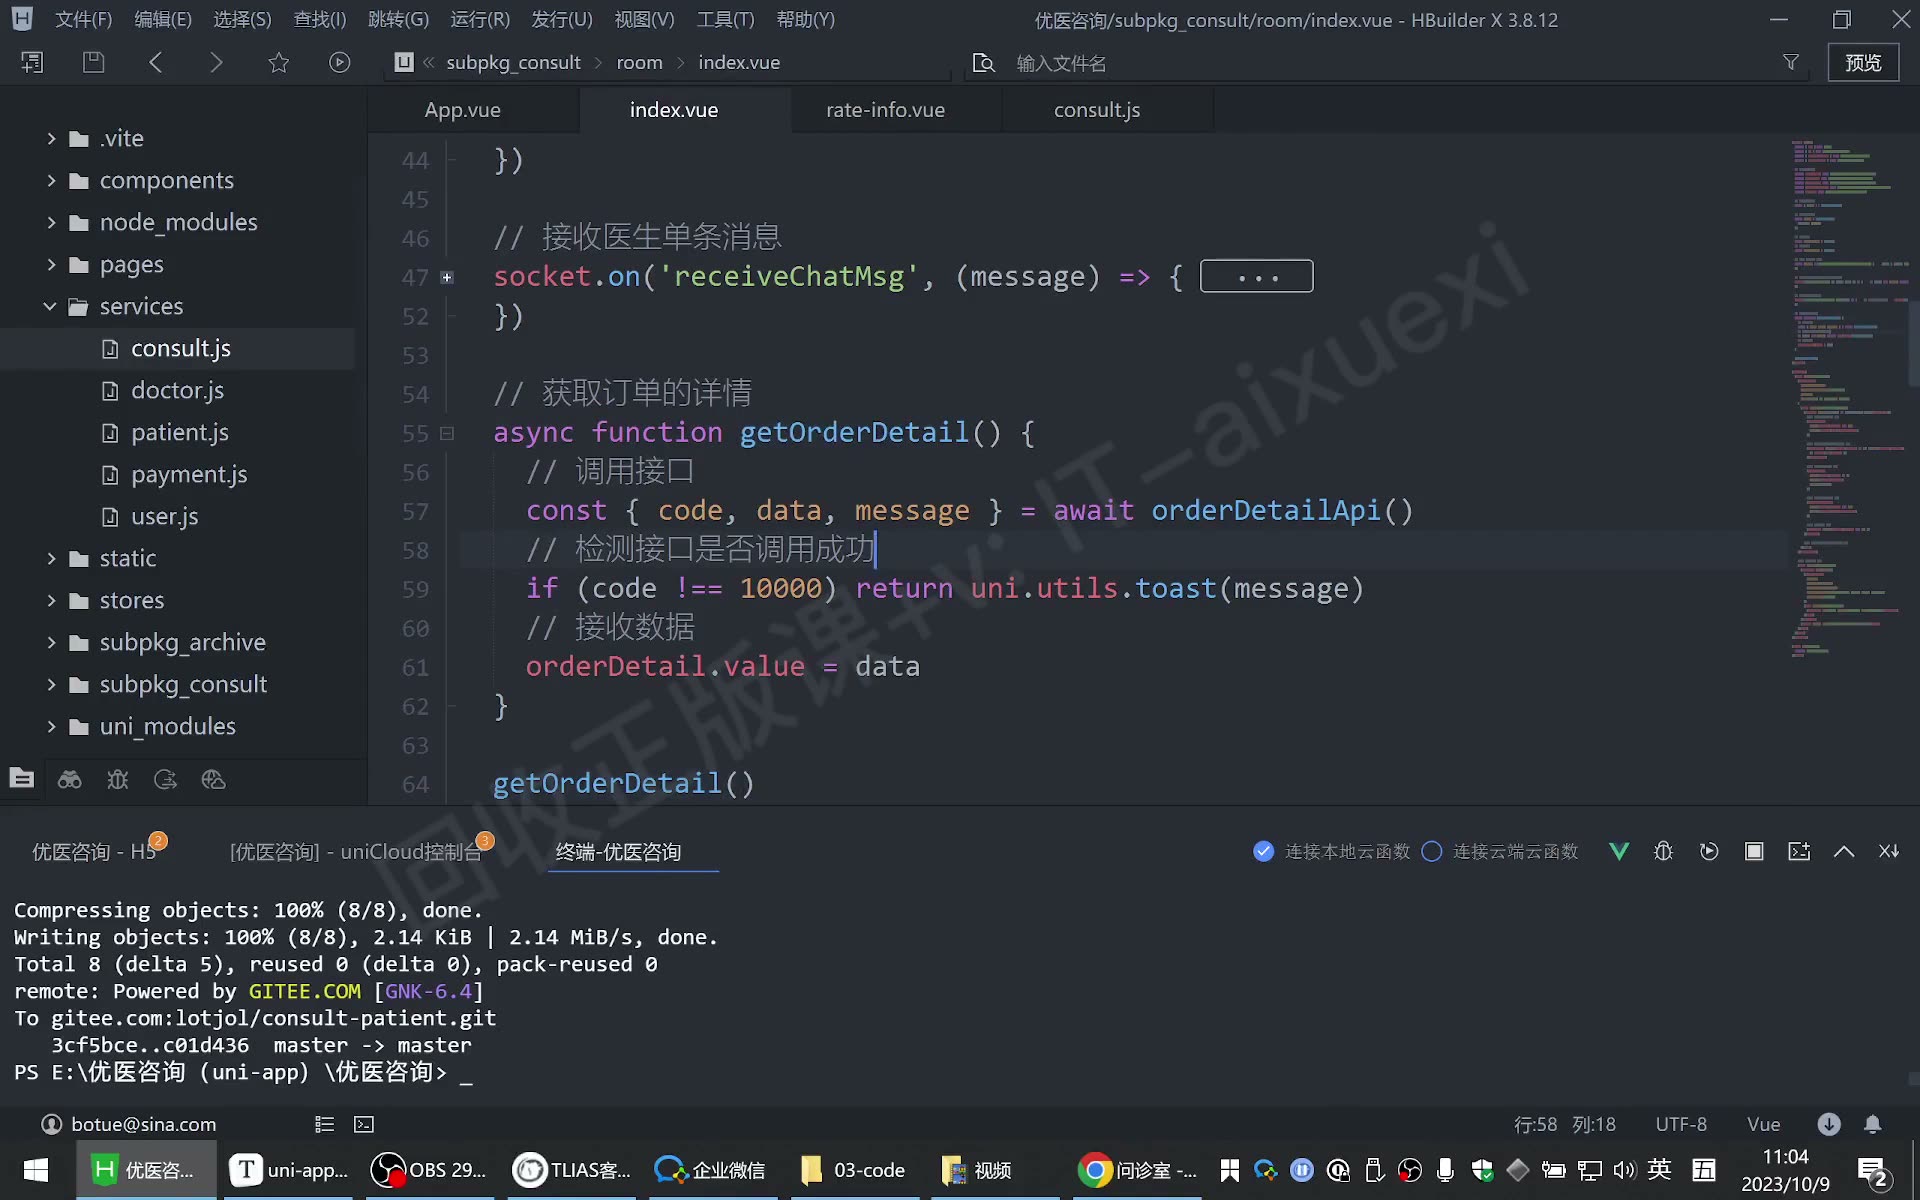Screen dimensions: 1920x1200
Task: Click the save file toolbar icon
Action: coord(93,62)
